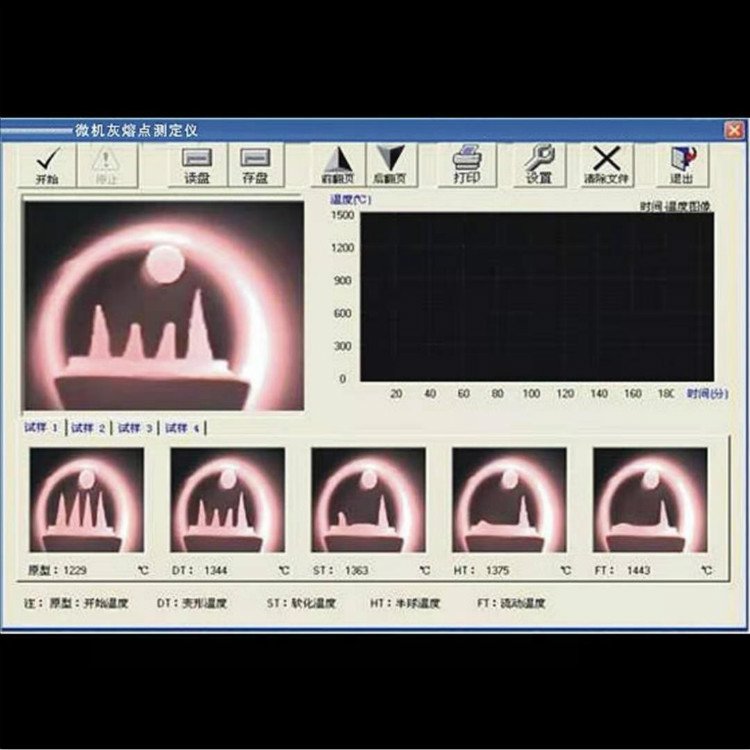Switch to the 试样 2 tab
The width and height of the screenshot is (750, 750).
(89, 428)
